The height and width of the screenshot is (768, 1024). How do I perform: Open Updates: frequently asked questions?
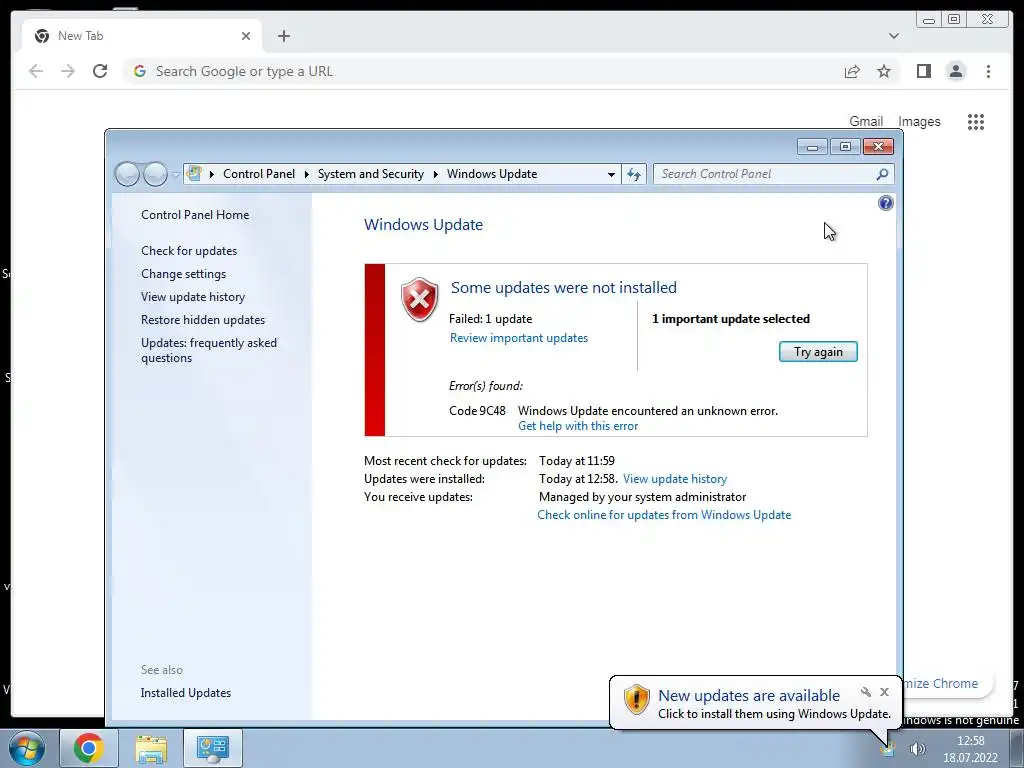(209, 350)
